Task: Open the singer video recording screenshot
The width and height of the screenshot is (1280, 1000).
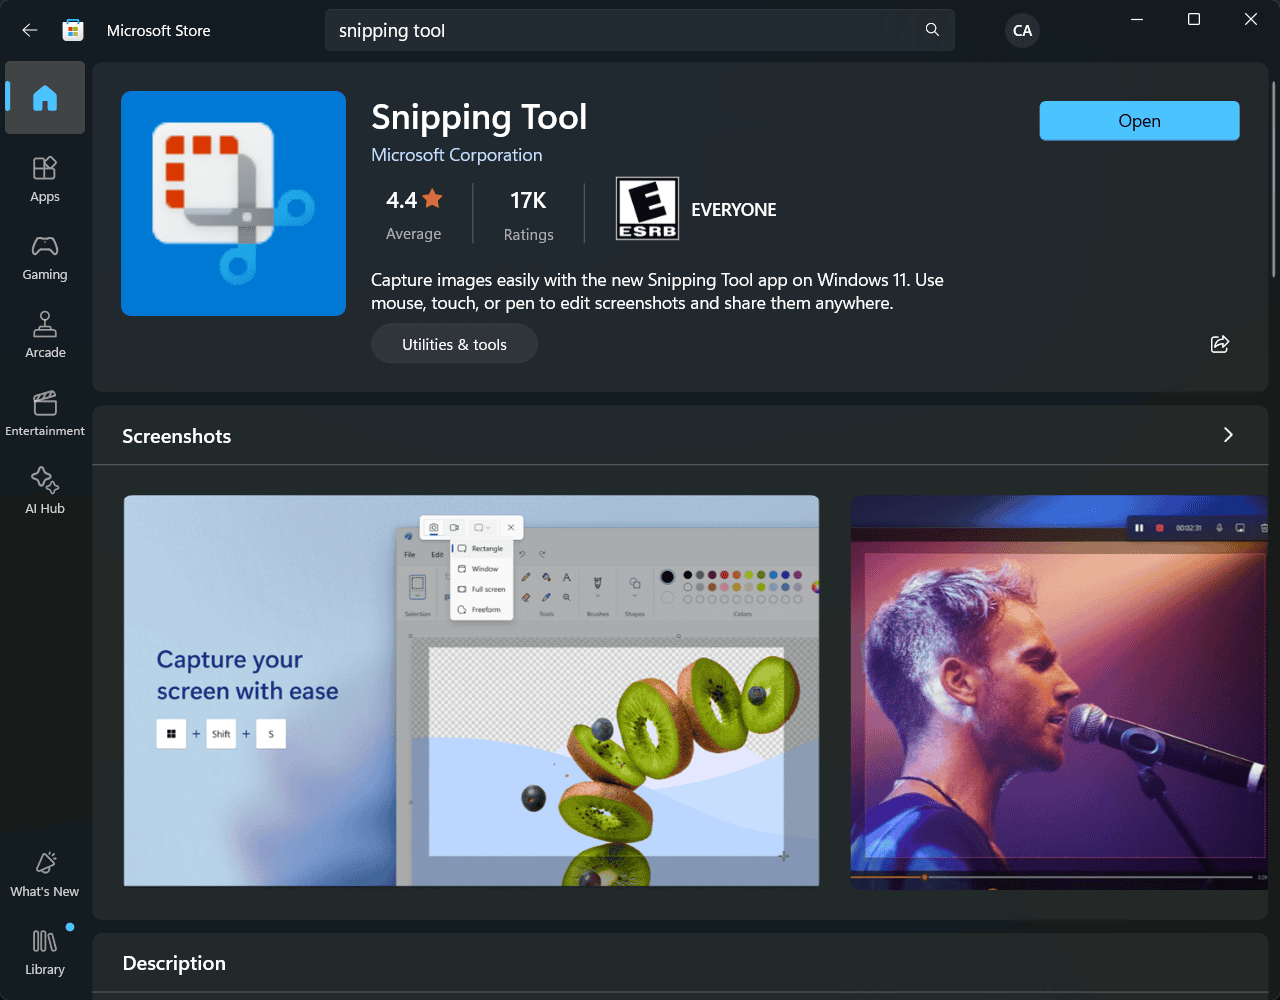Action: click(x=1059, y=691)
